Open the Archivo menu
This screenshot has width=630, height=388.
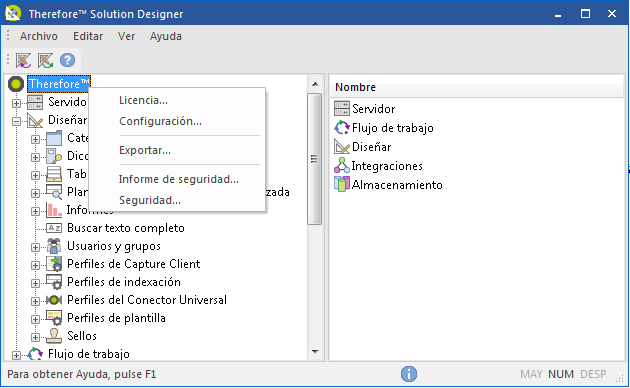39,36
